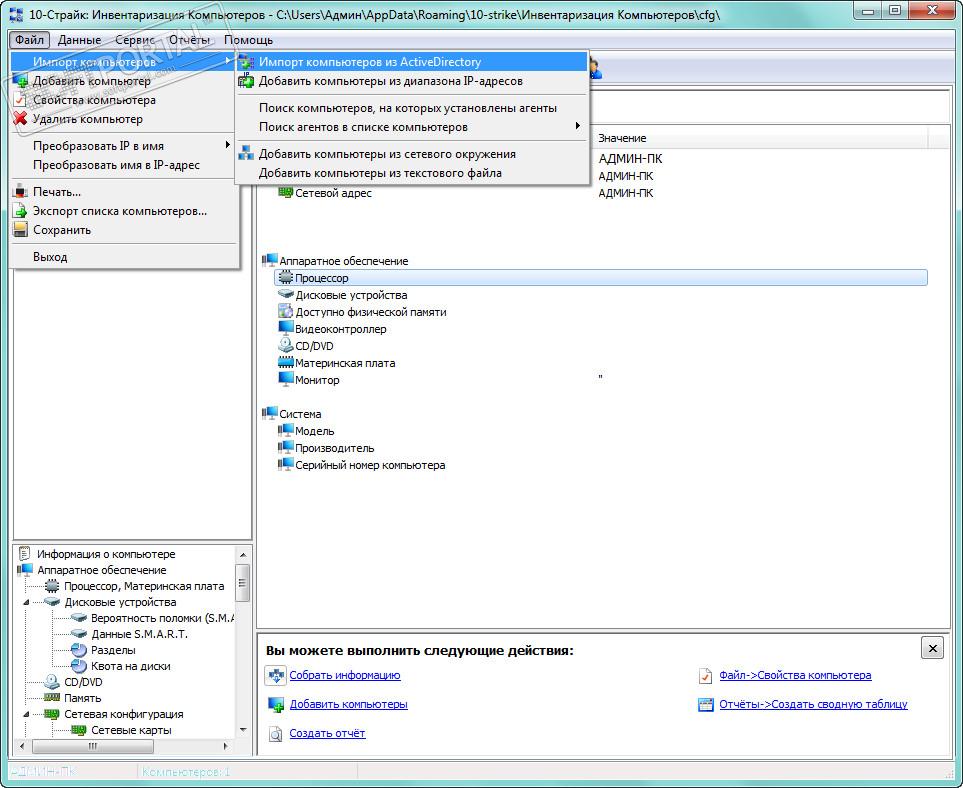Click tree horizontal scroll right arrow
The height and width of the screenshot is (788, 963).
pyautogui.click(x=226, y=746)
